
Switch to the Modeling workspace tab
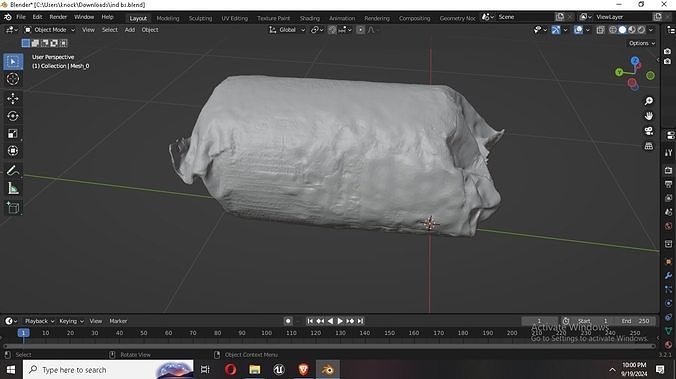click(x=168, y=18)
